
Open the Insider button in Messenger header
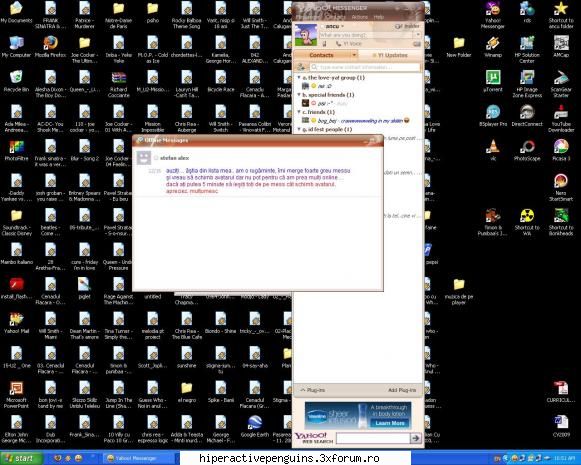(407, 26)
